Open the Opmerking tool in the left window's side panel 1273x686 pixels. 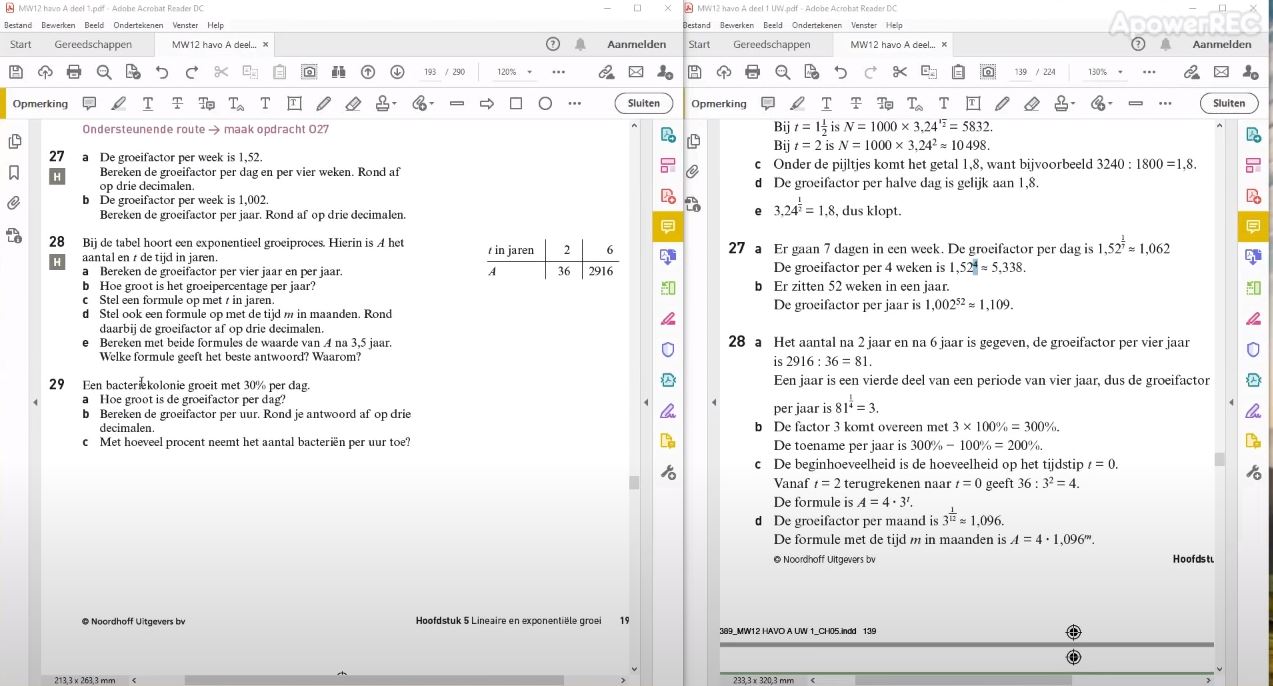coord(667,226)
